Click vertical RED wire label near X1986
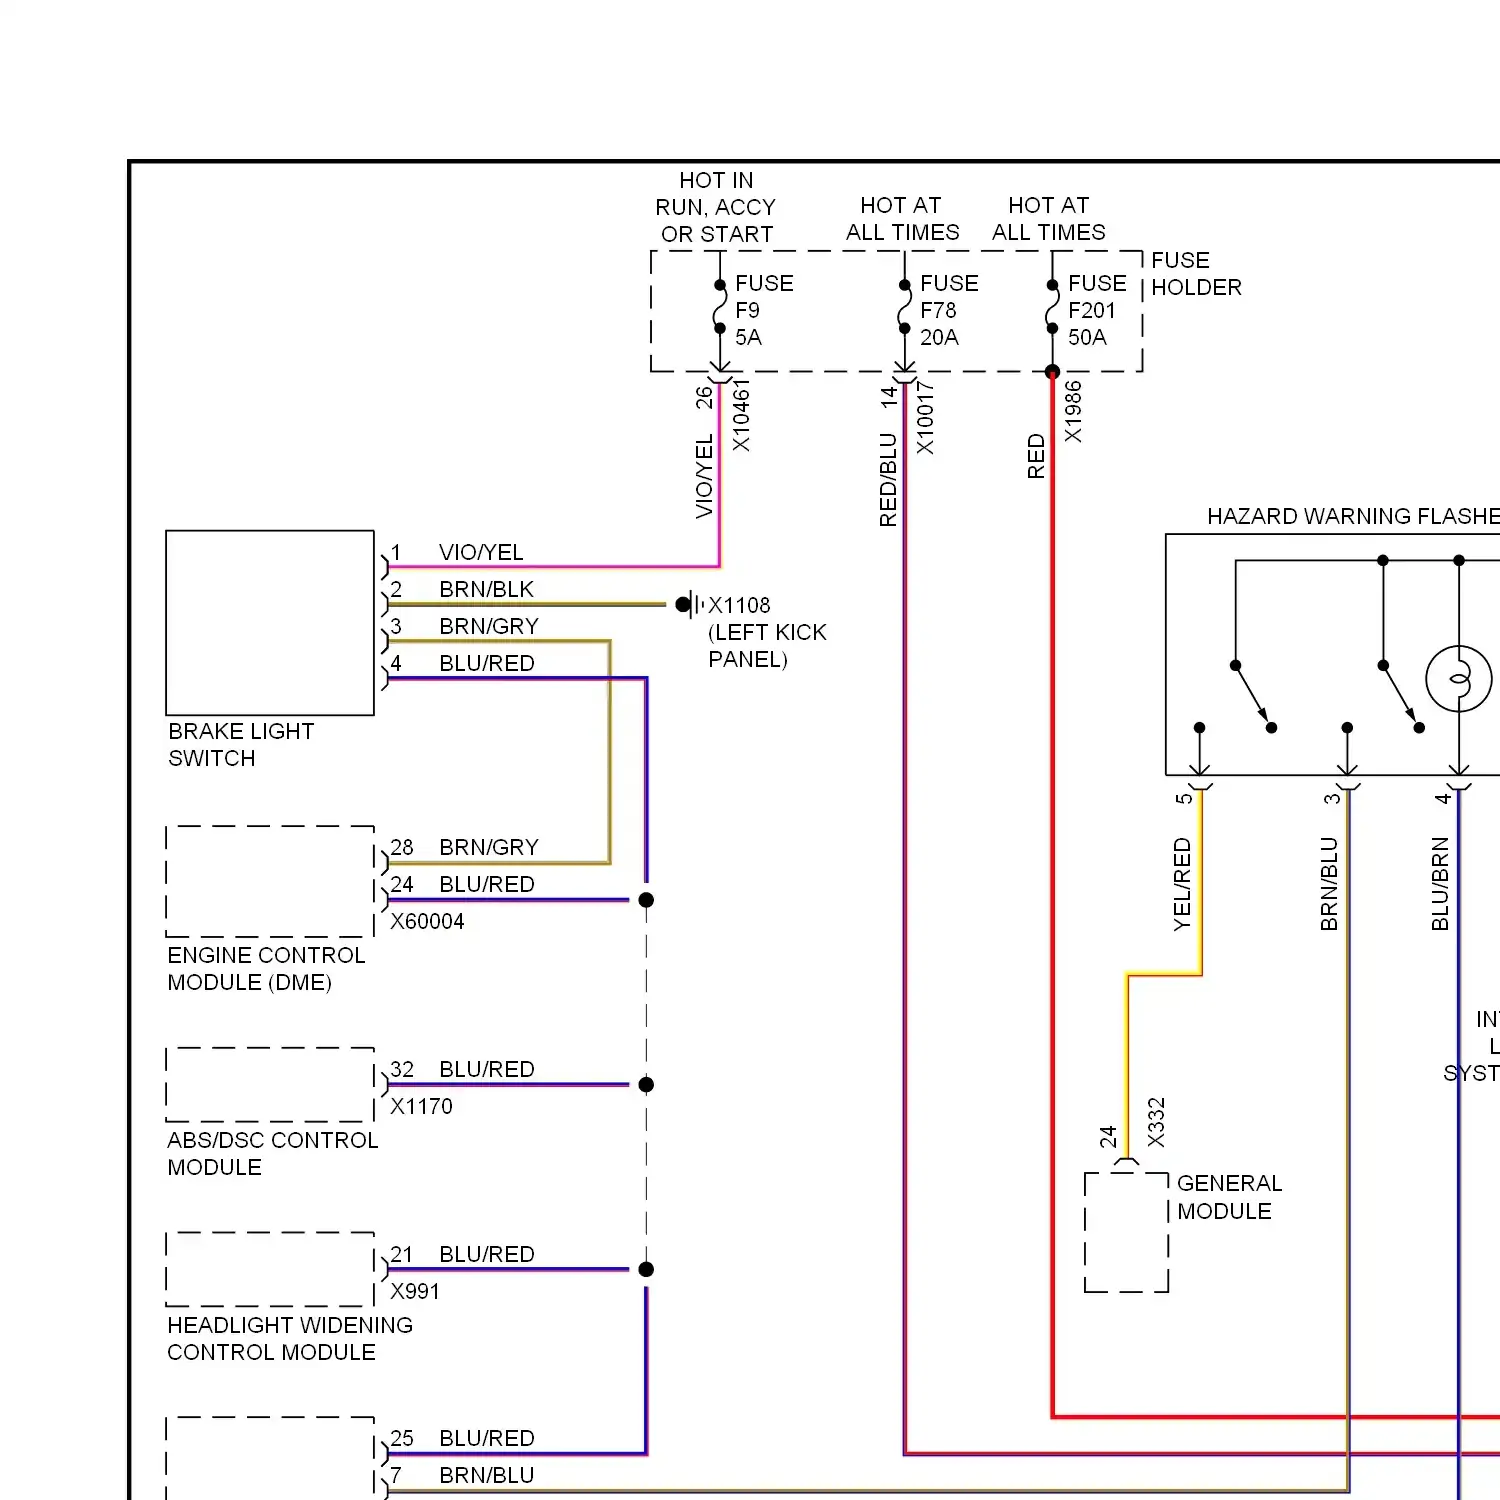The height and width of the screenshot is (1500, 1500). click(x=1036, y=456)
